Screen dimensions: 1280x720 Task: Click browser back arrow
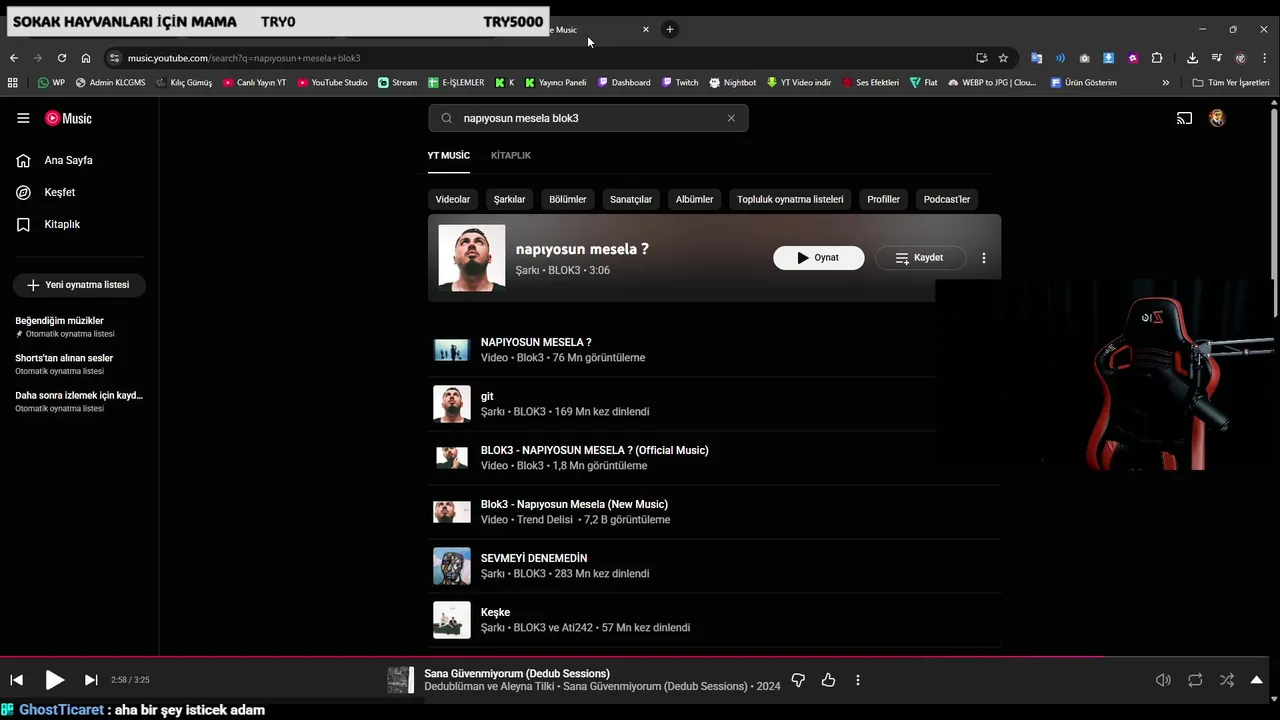point(14,58)
